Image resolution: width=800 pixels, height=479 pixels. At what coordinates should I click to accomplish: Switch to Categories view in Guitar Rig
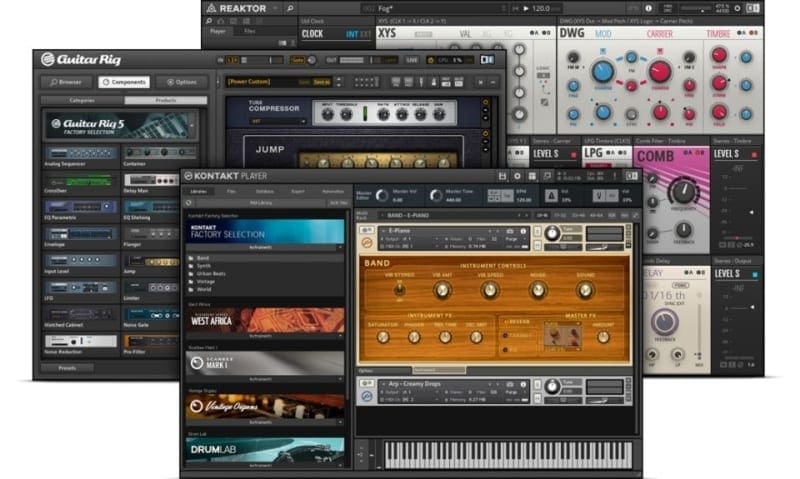tap(82, 100)
